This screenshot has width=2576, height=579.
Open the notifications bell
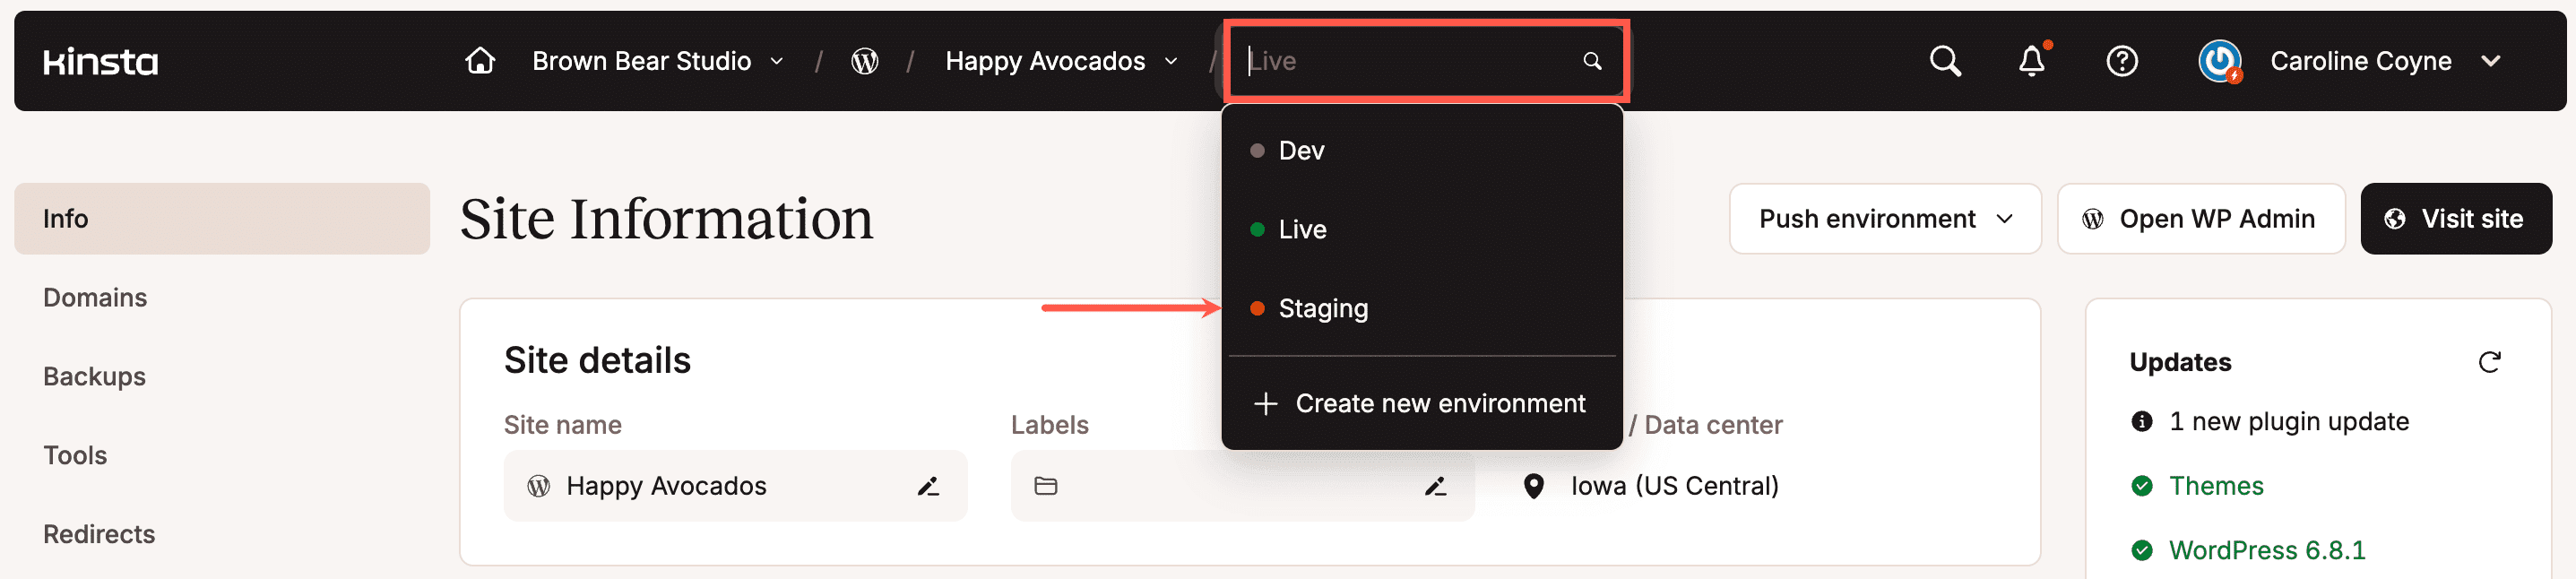tap(2031, 61)
